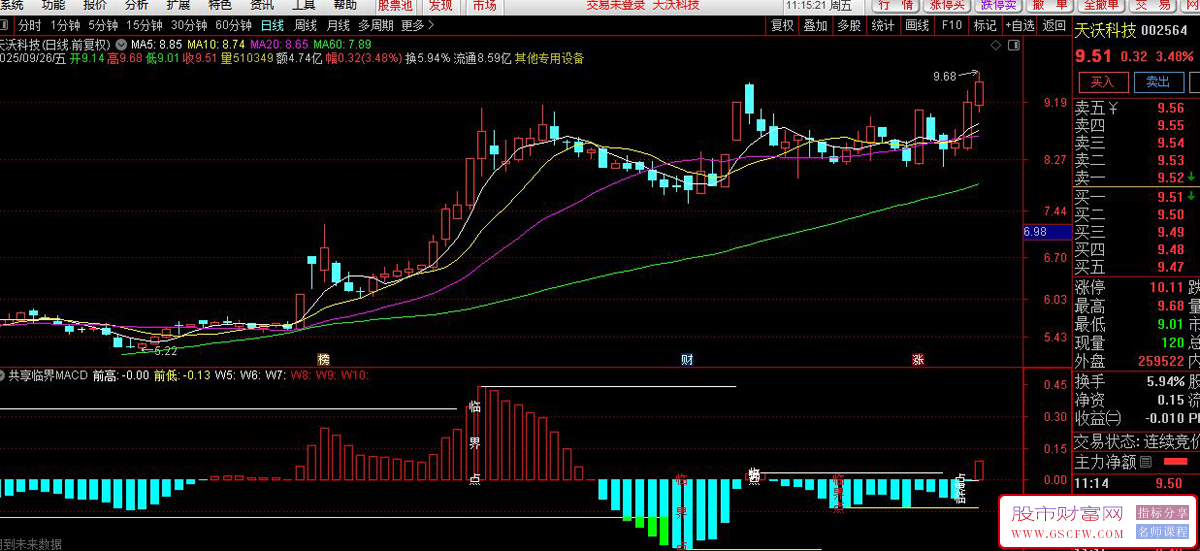
Task: Switch to the 5分钟 chart period
Action: point(102,26)
